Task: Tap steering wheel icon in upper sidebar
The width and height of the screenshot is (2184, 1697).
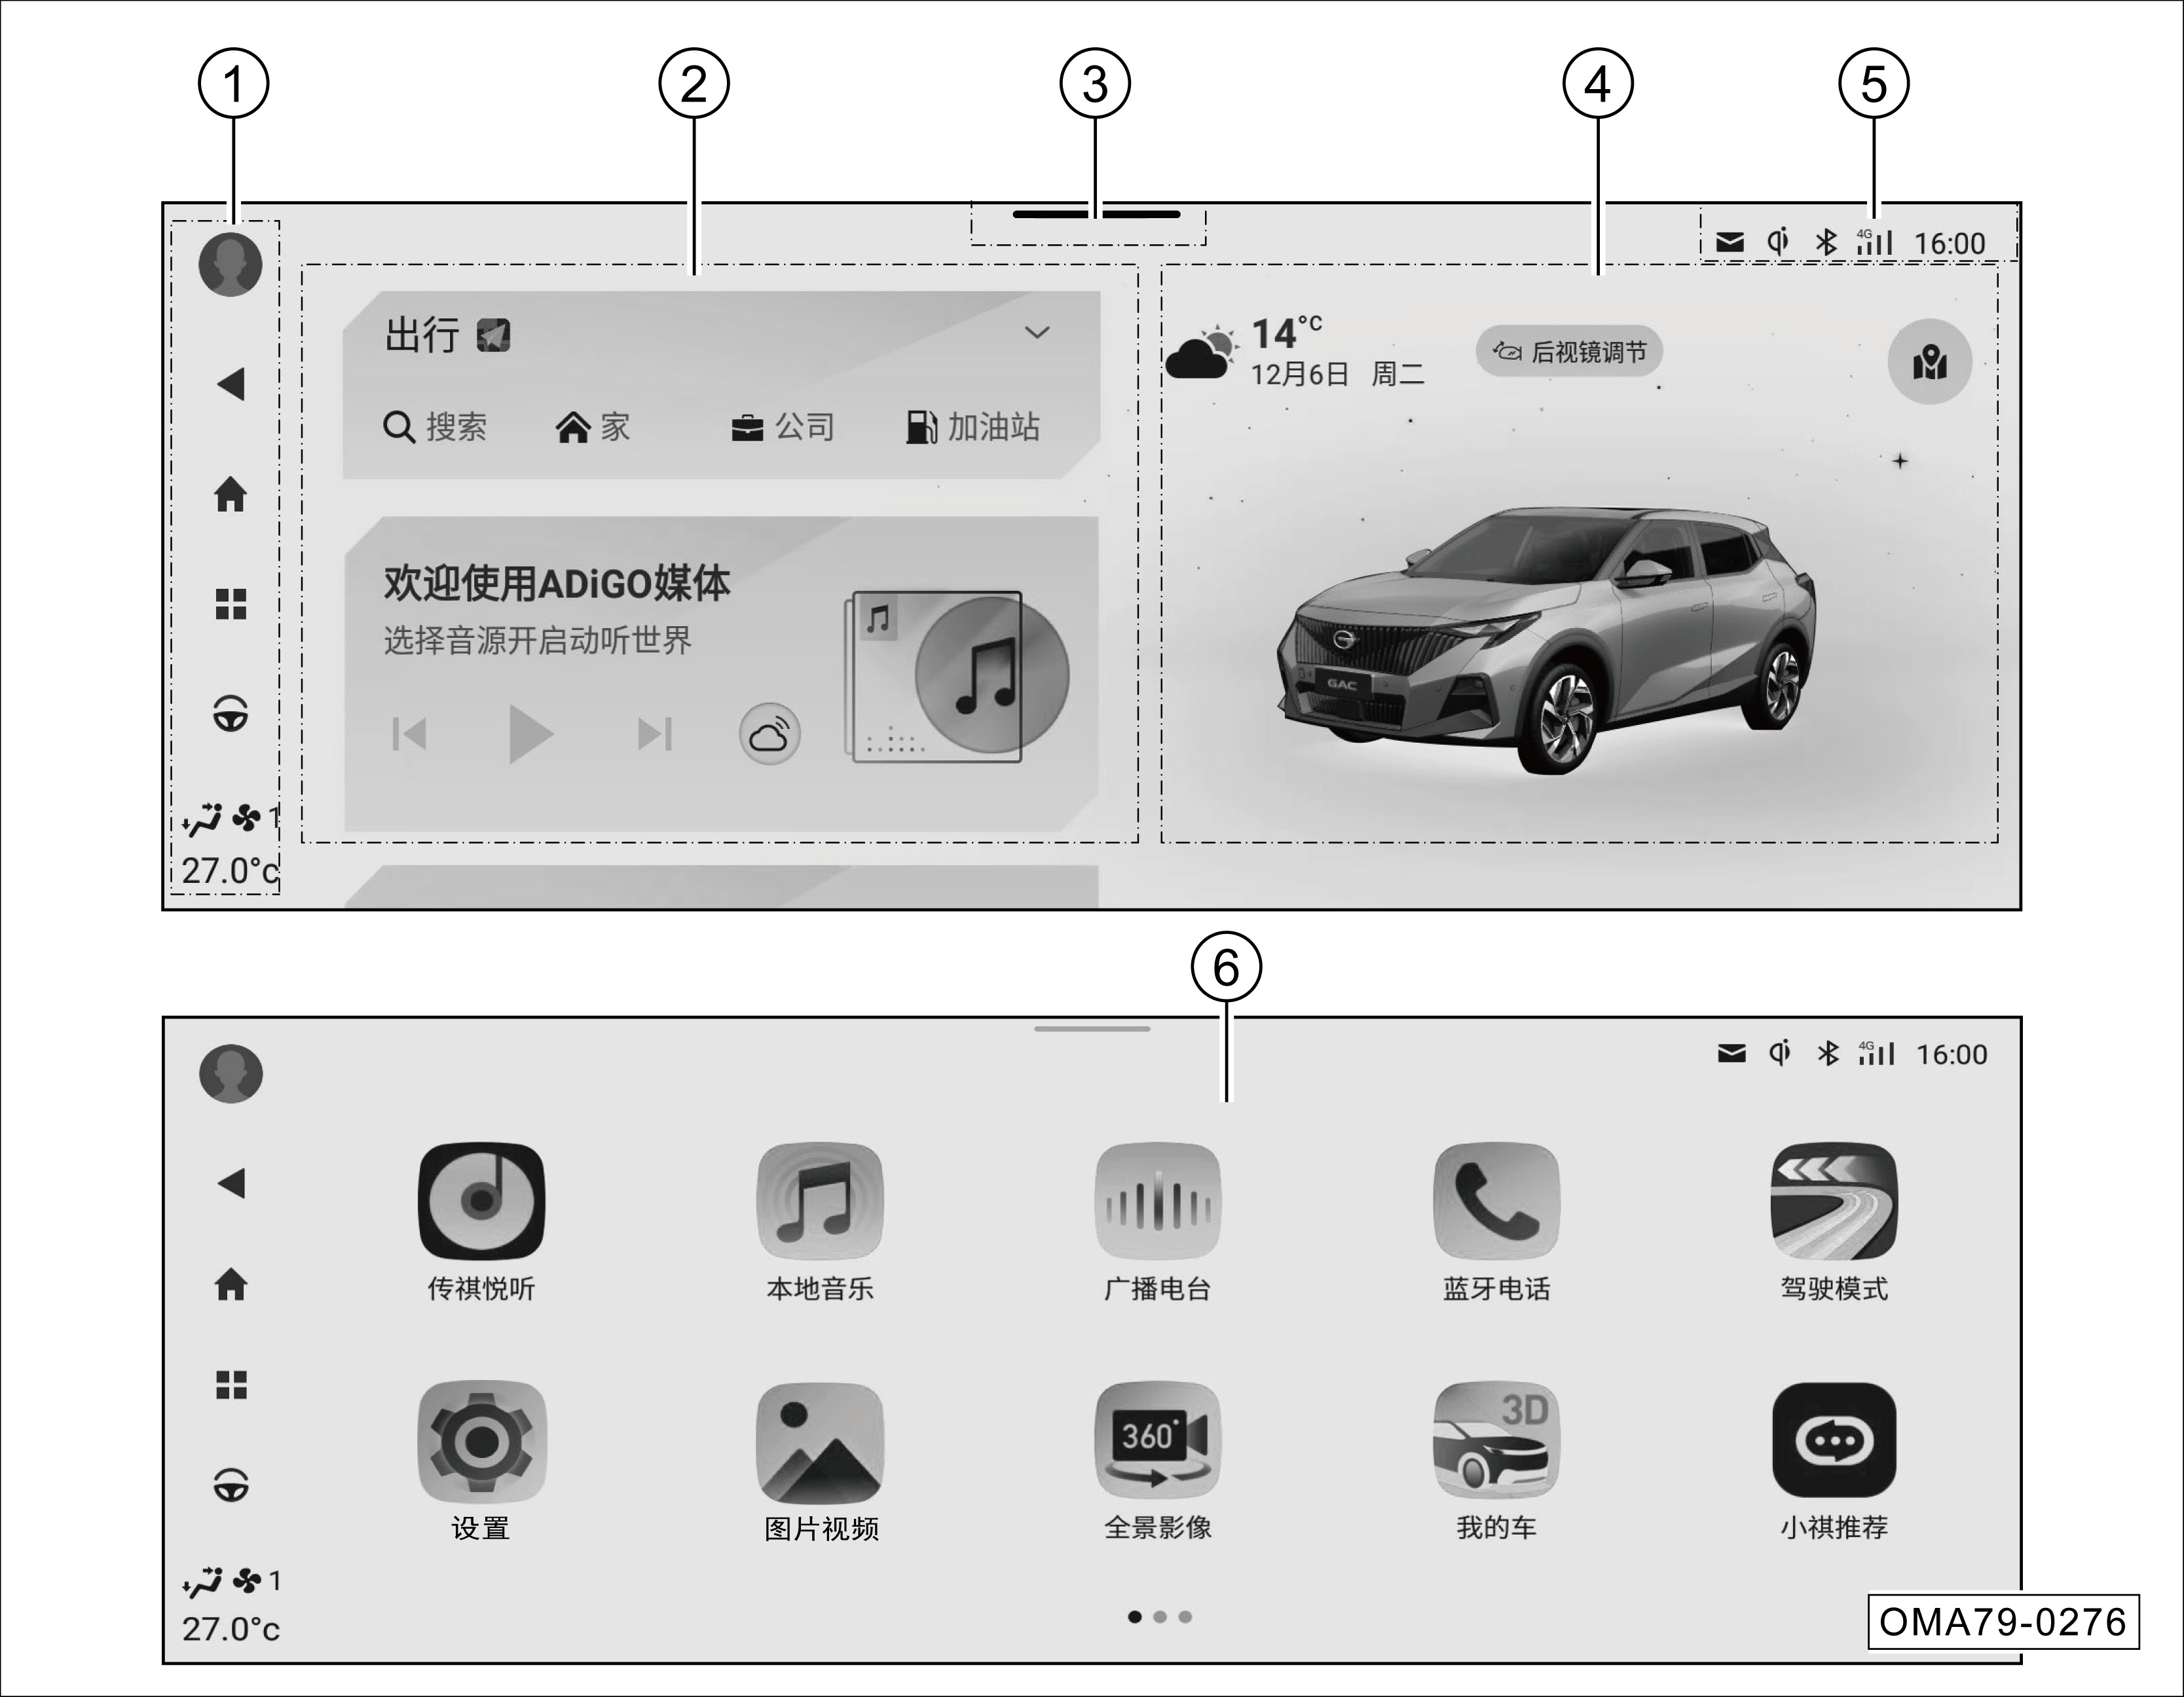Action: (231, 714)
